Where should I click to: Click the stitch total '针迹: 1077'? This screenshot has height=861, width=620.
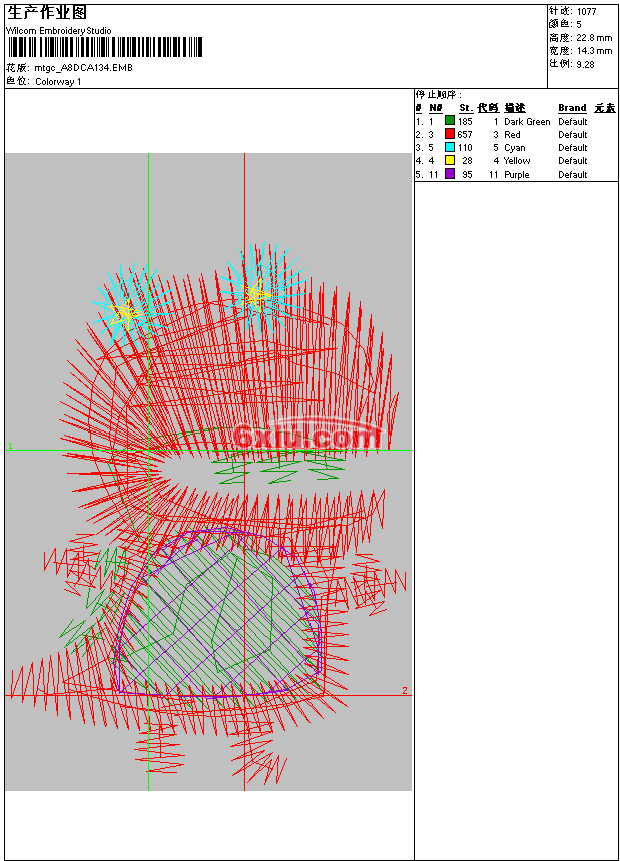tap(573, 11)
